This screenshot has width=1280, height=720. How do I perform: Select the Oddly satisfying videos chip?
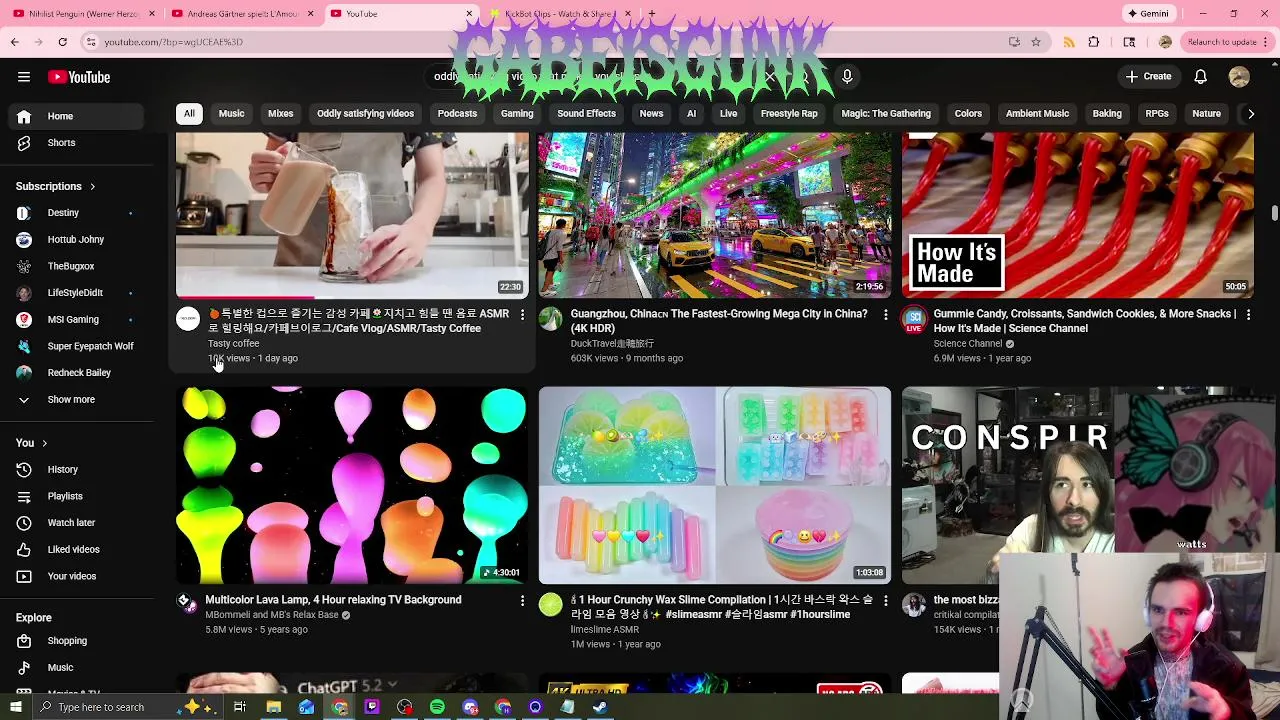pos(365,114)
